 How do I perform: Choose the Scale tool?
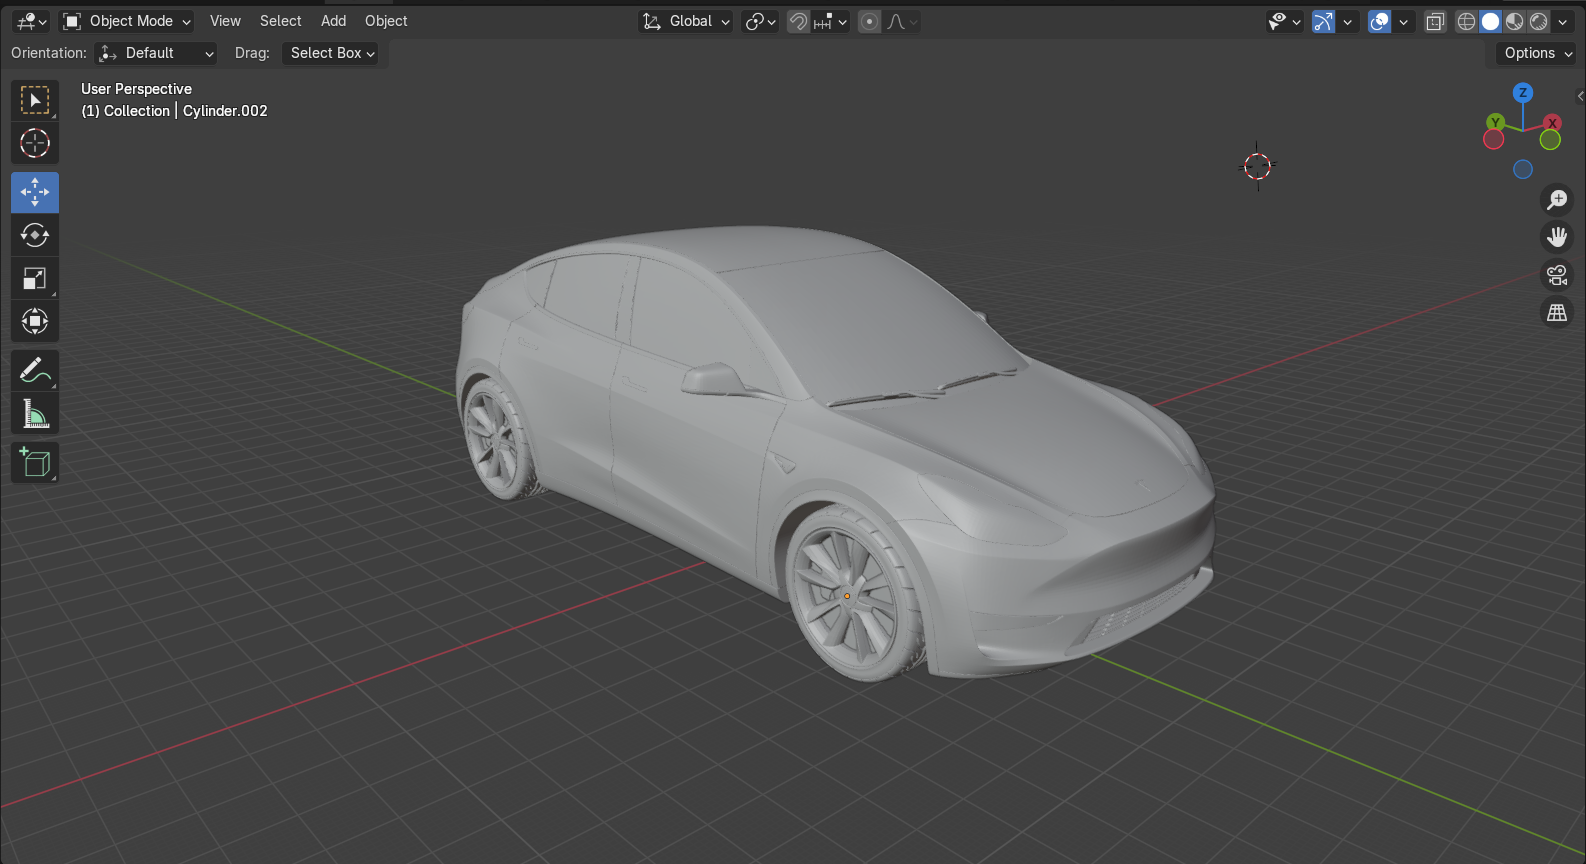[35, 278]
